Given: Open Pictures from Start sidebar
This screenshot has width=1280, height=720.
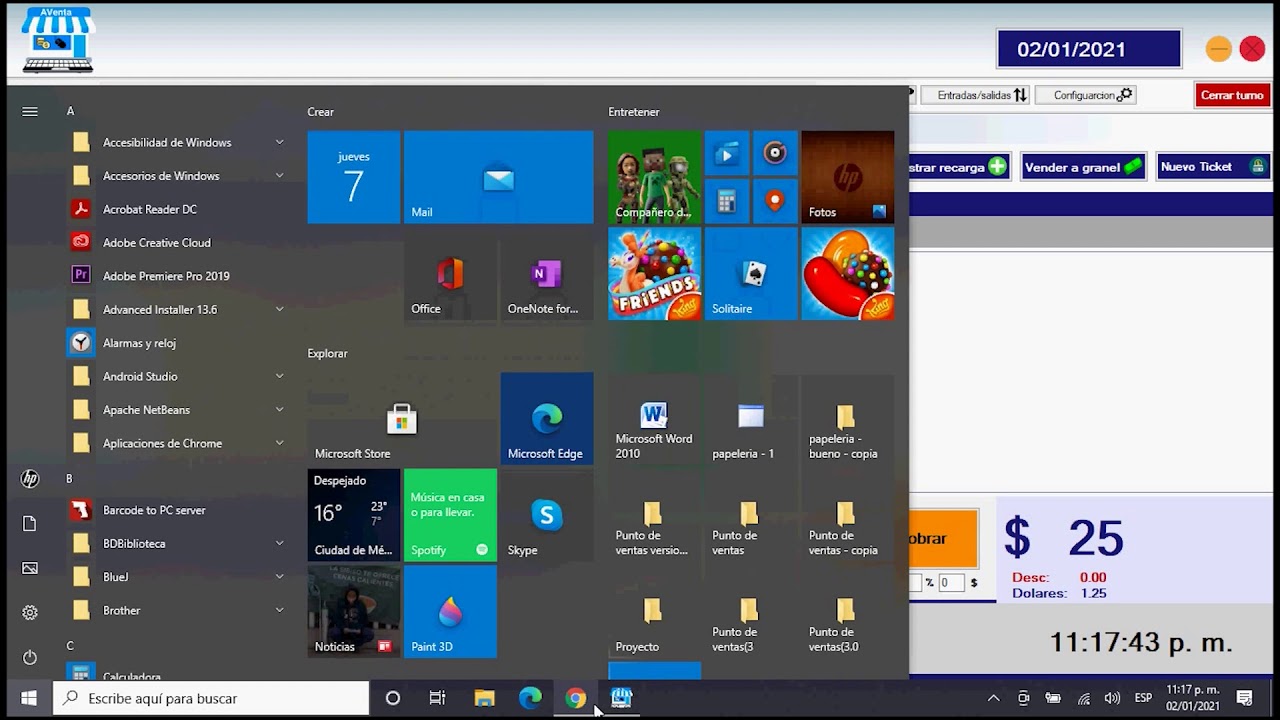Looking at the screenshot, I should coord(29,568).
